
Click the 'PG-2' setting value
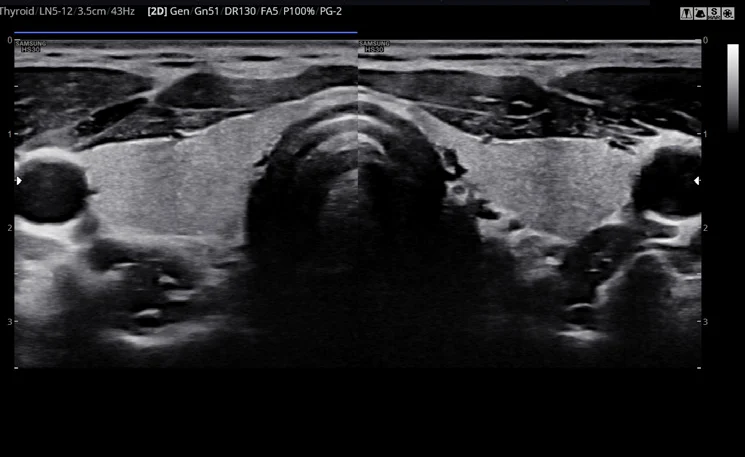pos(331,11)
